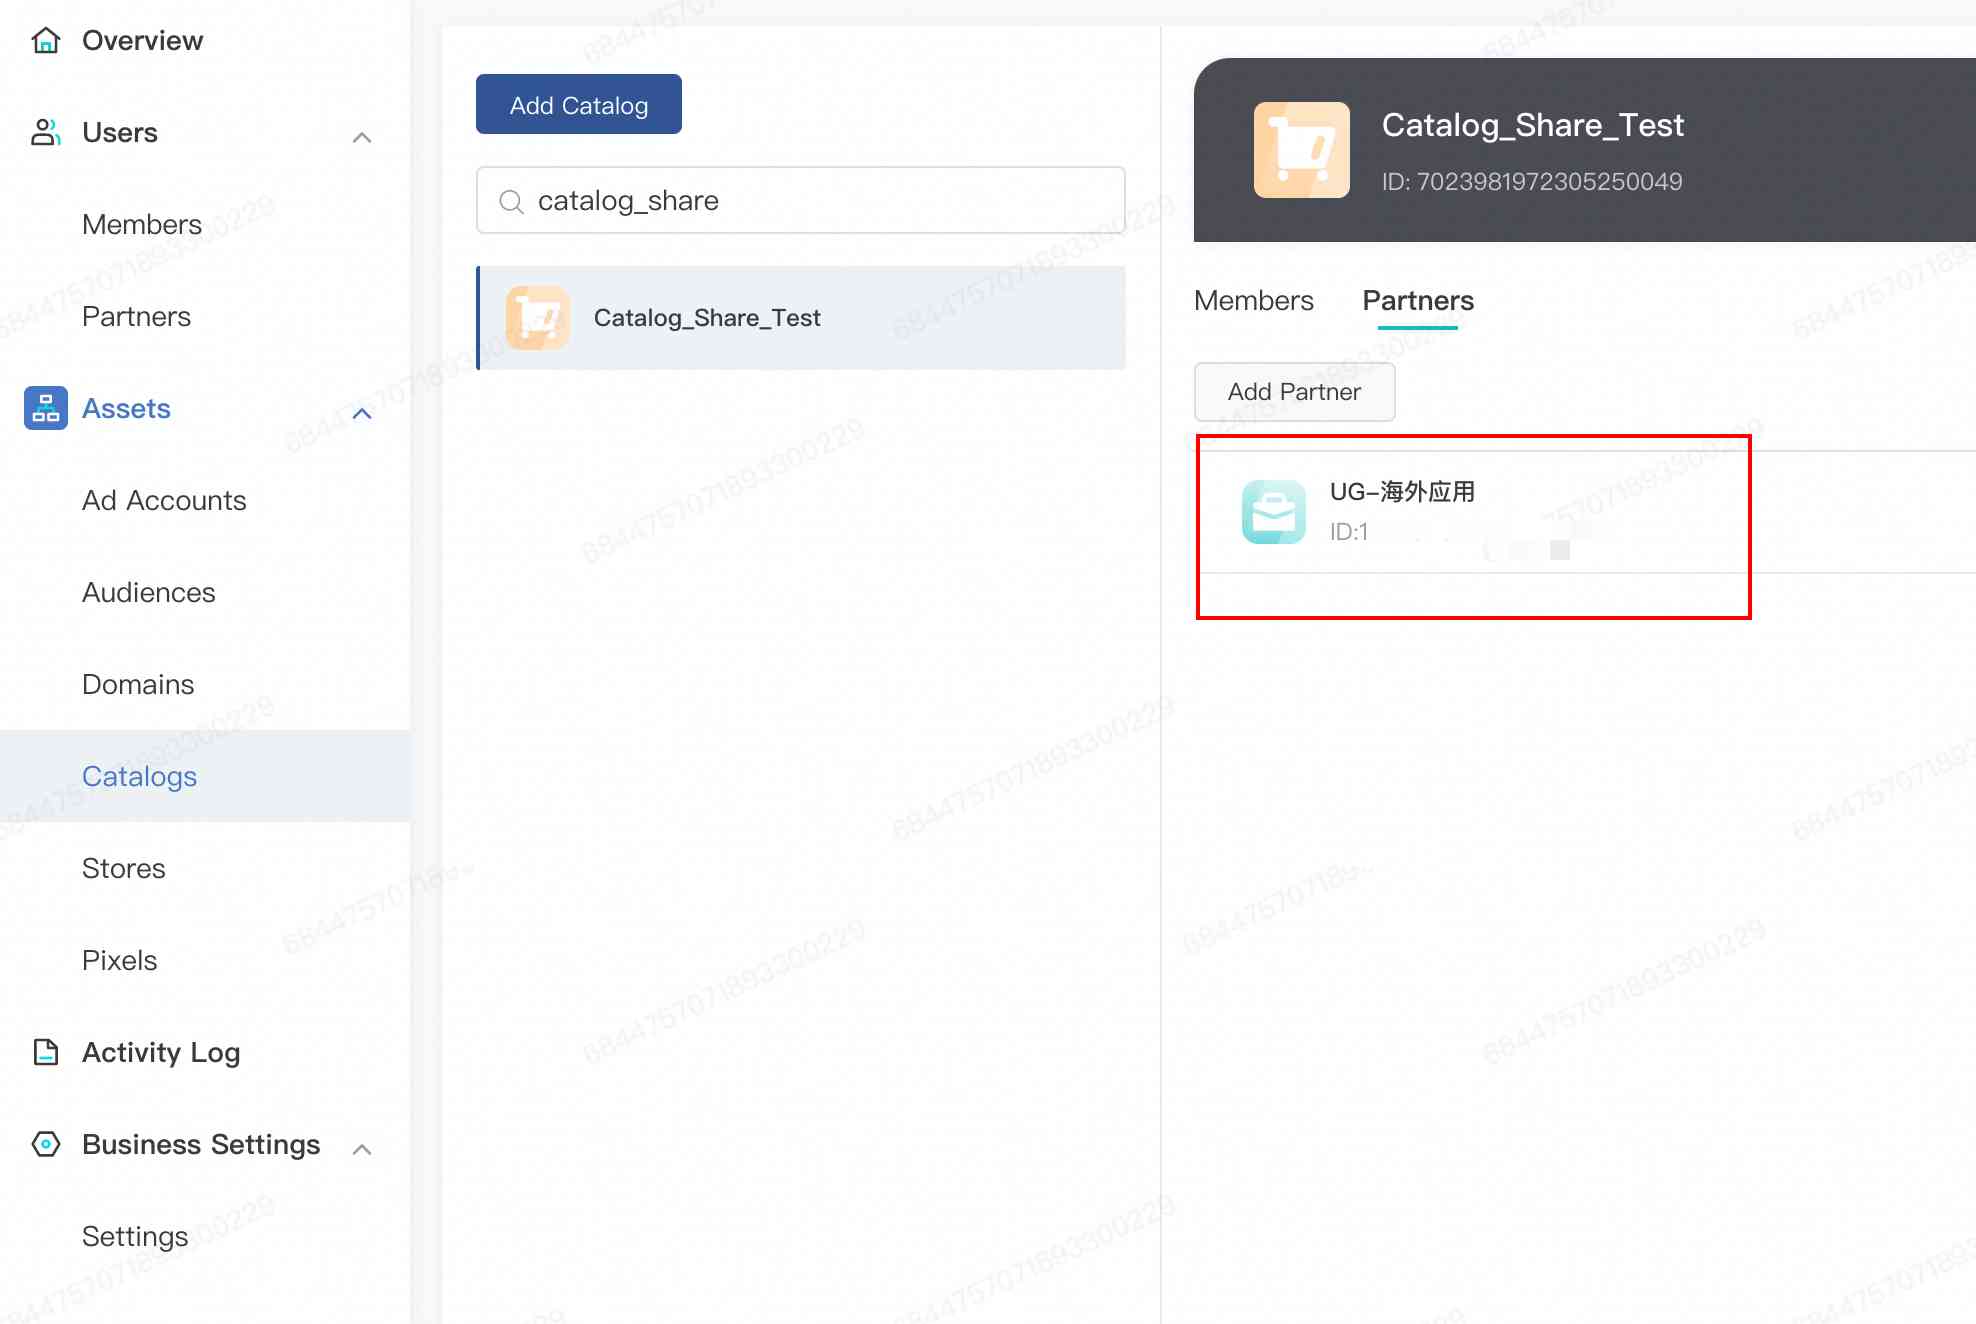Click the Add Partner button
Screen dimensions: 1976x1324
pos(1294,392)
